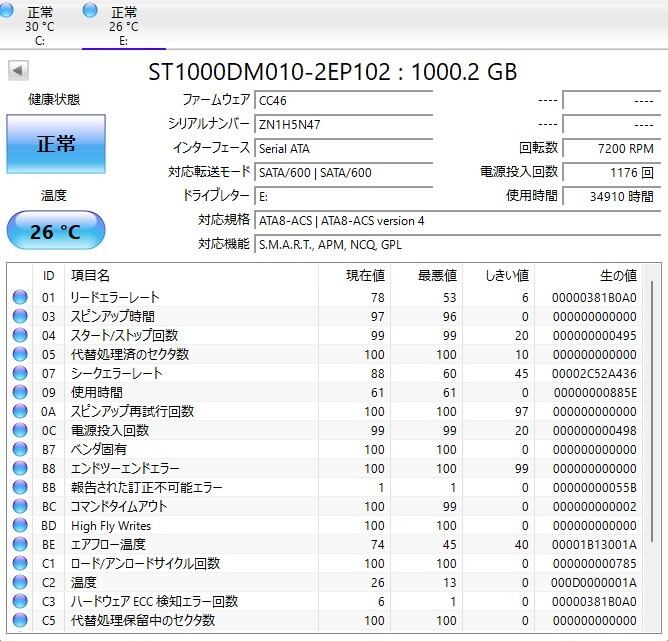Click the 電源投入回数 field showing 1176 回
The width and height of the screenshot is (668, 641).
[x=610, y=172]
